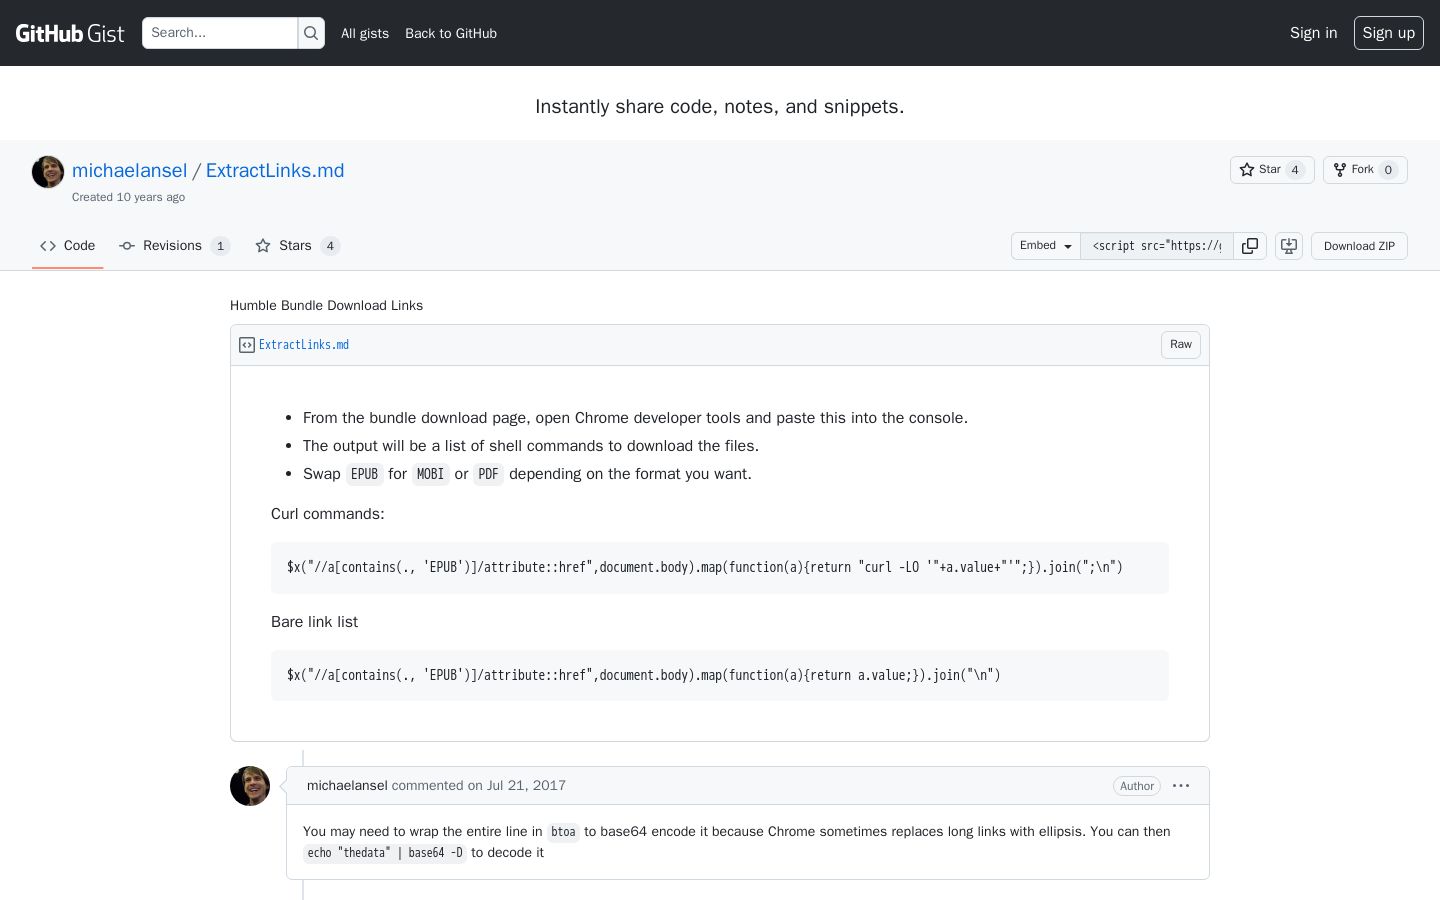Viewport: 1440px width, 900px height.
Task: Open the GitHub Gist logo home link
Action: 70,33
